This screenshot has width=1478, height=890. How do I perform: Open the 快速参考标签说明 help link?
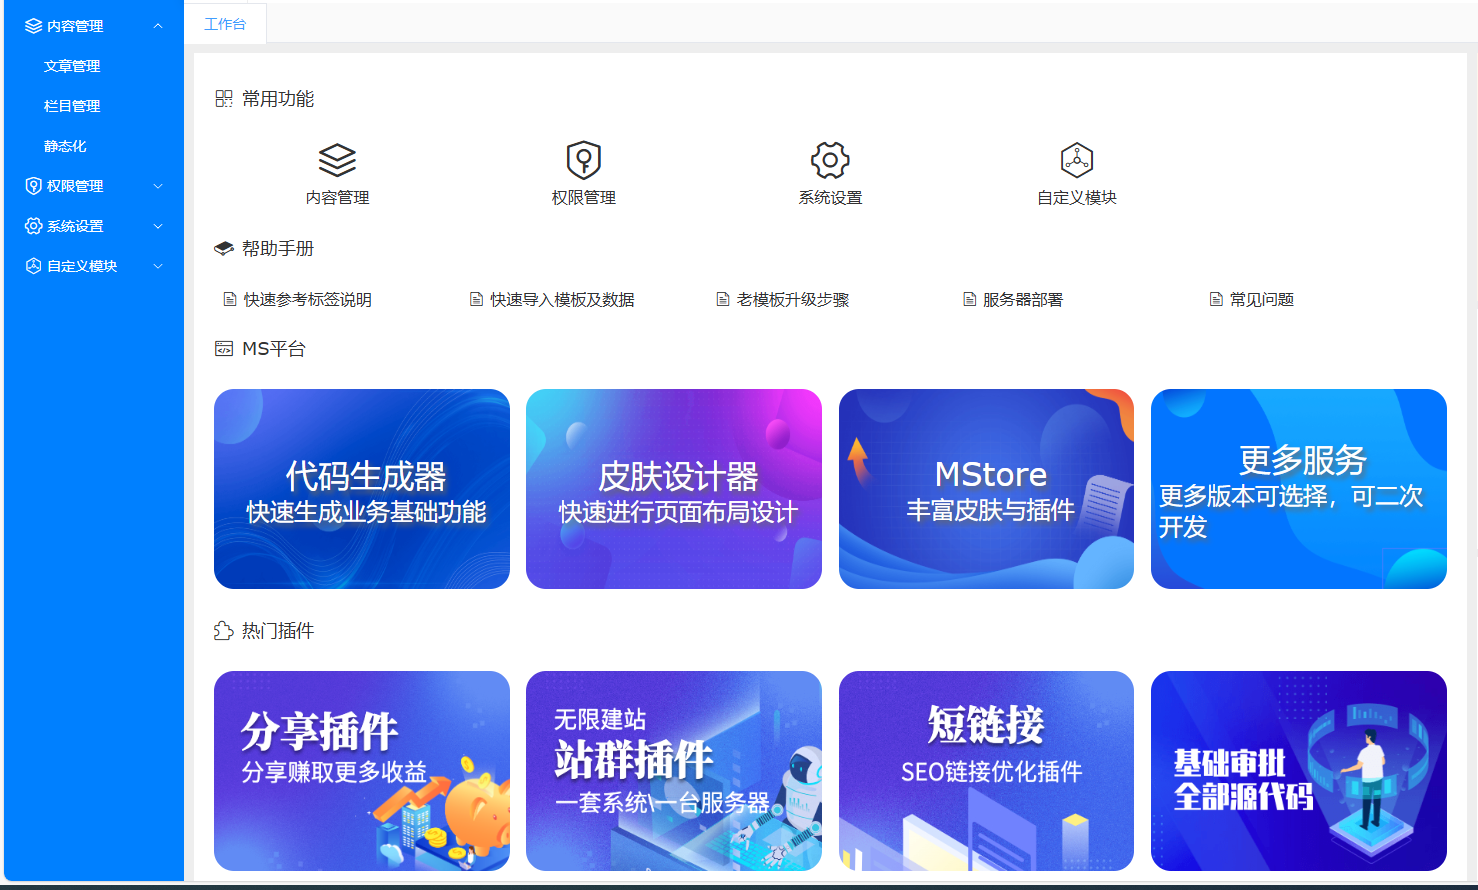(307, 300)
